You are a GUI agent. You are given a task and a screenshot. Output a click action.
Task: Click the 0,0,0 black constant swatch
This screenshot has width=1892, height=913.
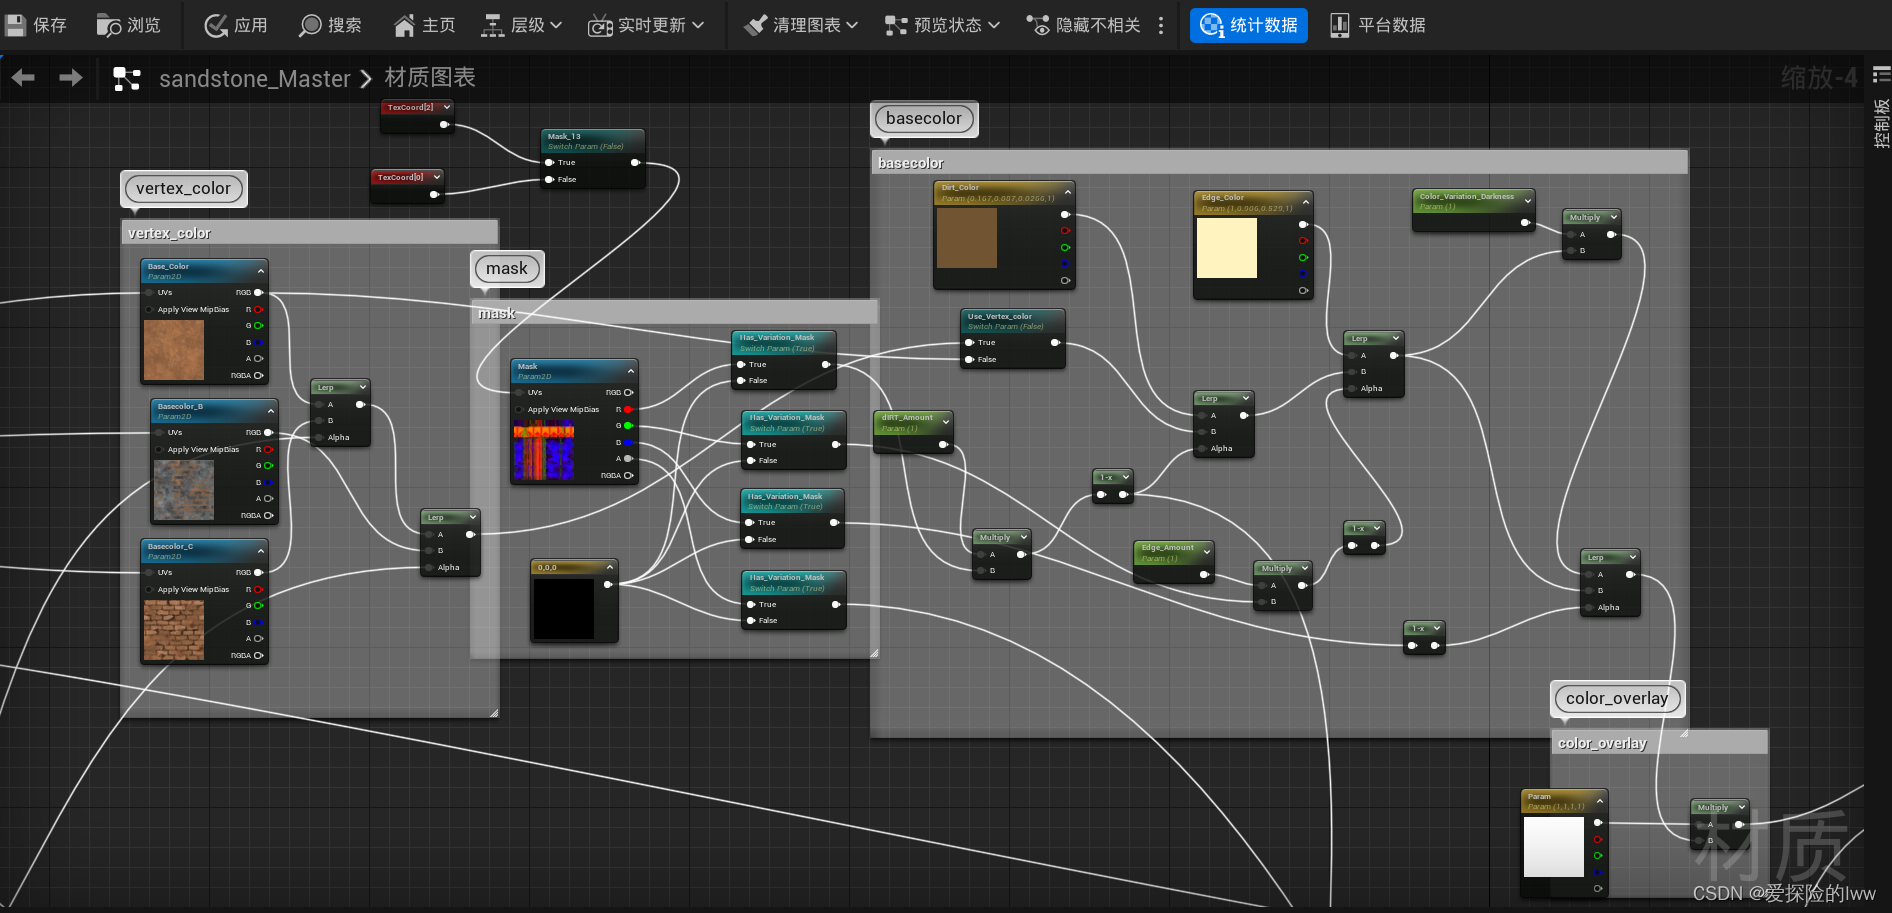pyautogui.click(x=564, y=608)
